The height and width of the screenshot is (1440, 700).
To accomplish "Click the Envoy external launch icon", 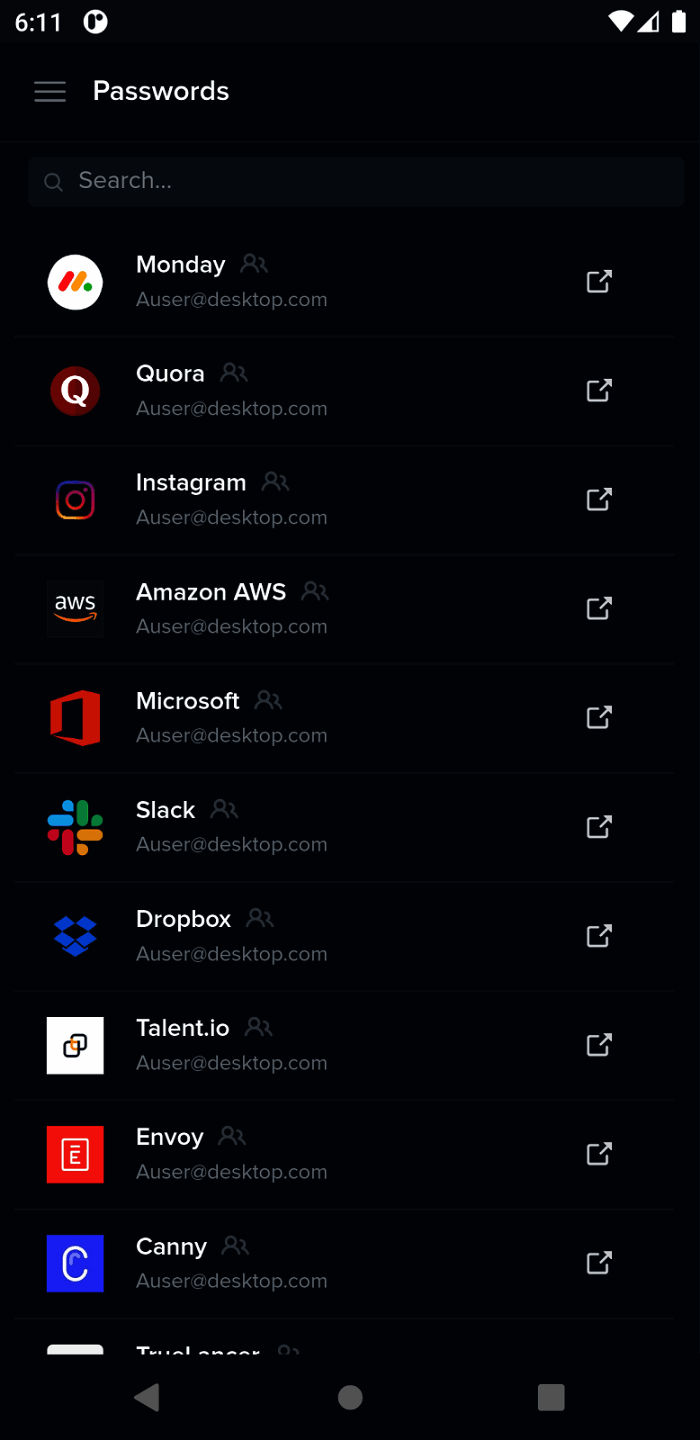I will 598,1154.
